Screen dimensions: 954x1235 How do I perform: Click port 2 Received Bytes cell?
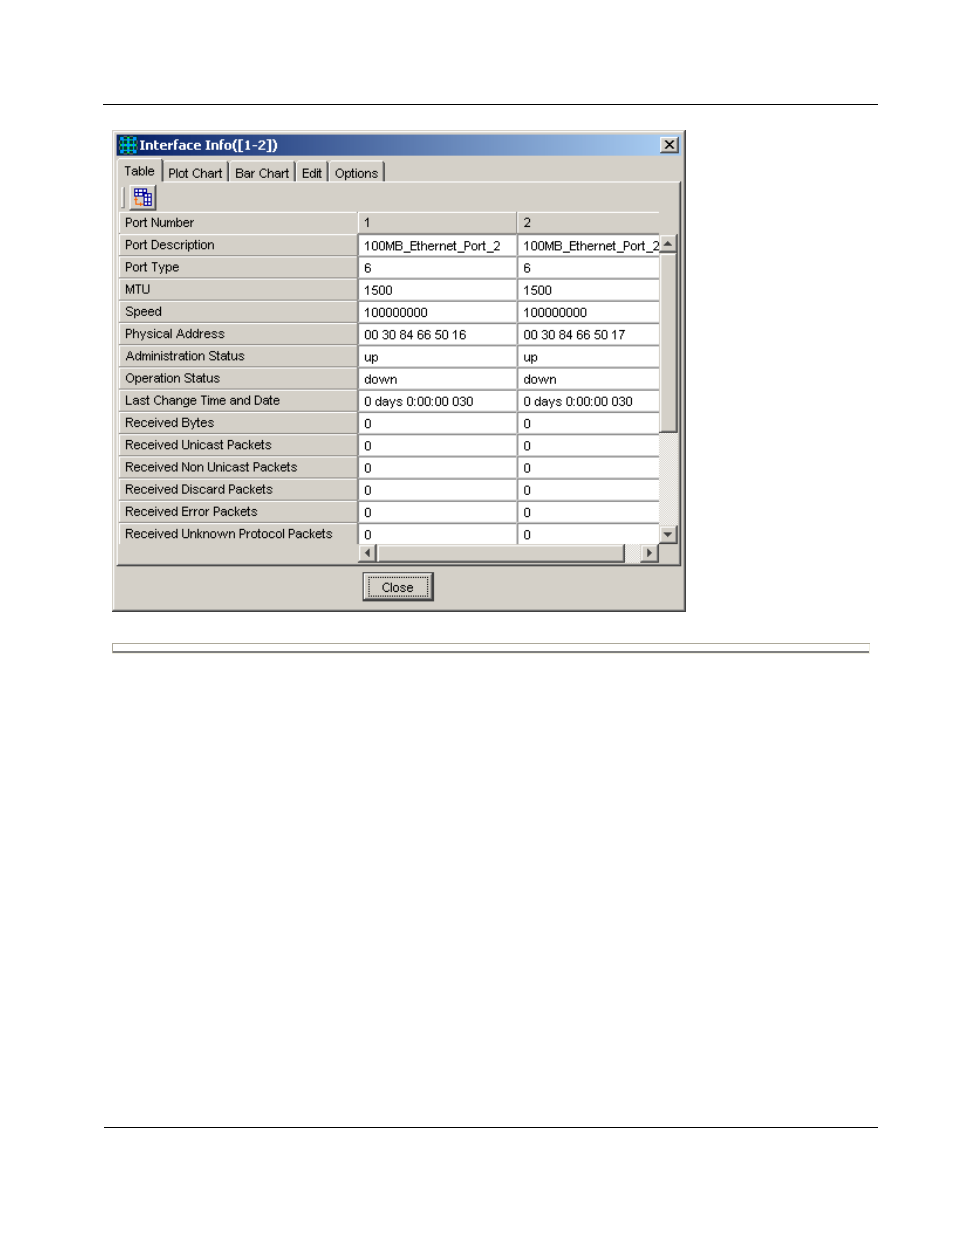point(588,424)
